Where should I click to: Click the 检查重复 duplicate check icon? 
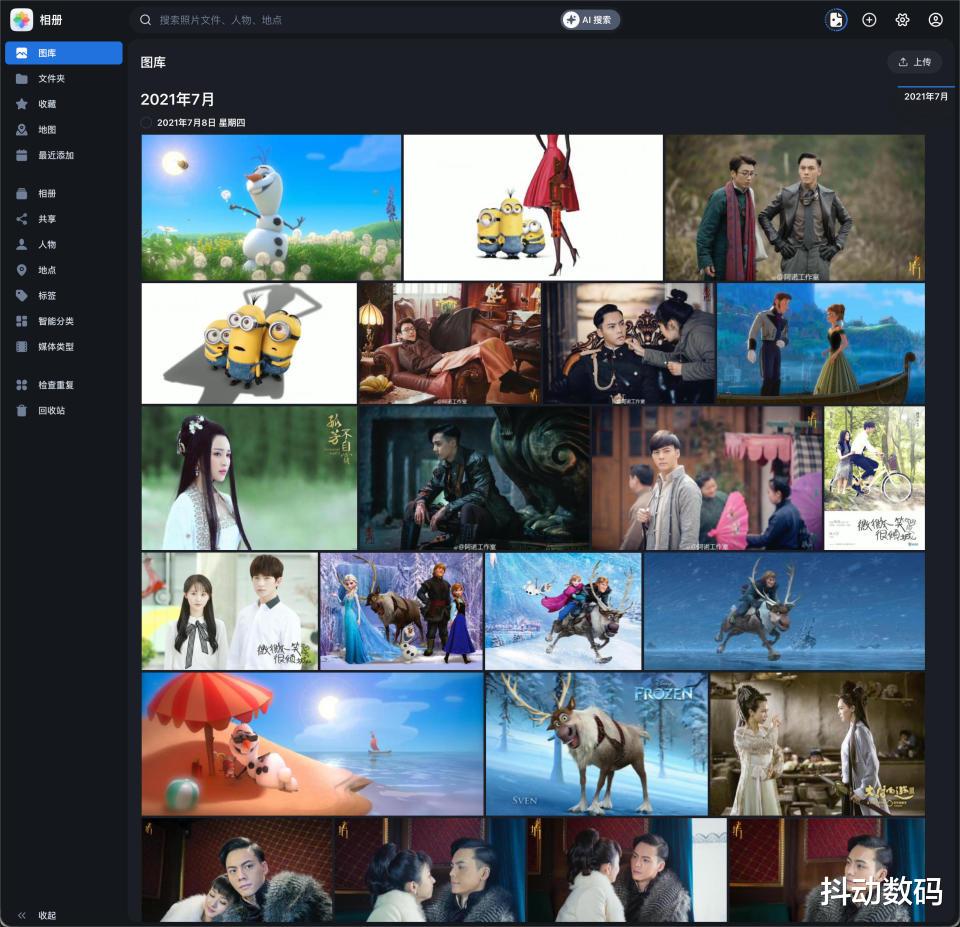21,385
